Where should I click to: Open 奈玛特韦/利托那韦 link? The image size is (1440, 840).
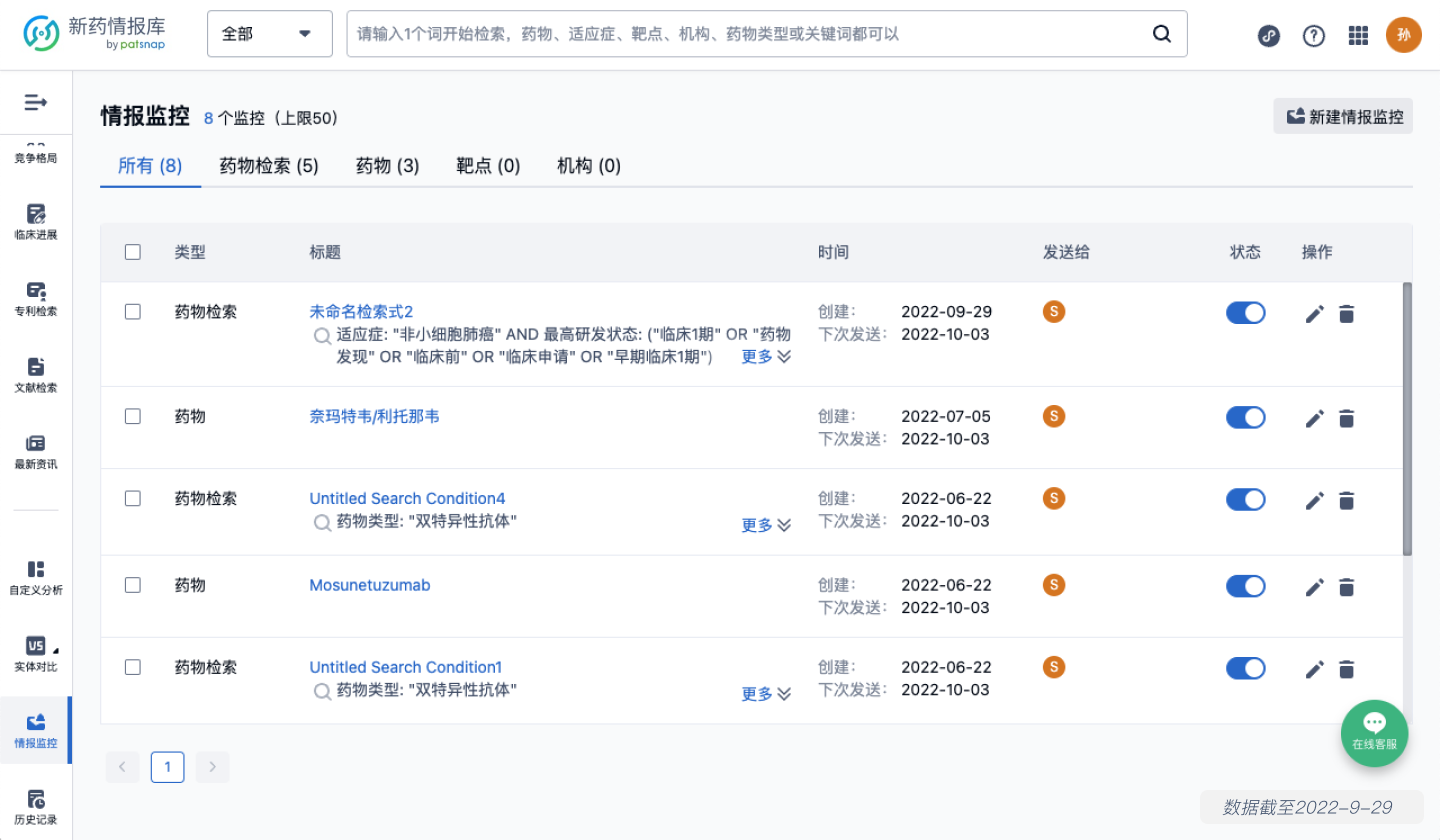[374, 416]
